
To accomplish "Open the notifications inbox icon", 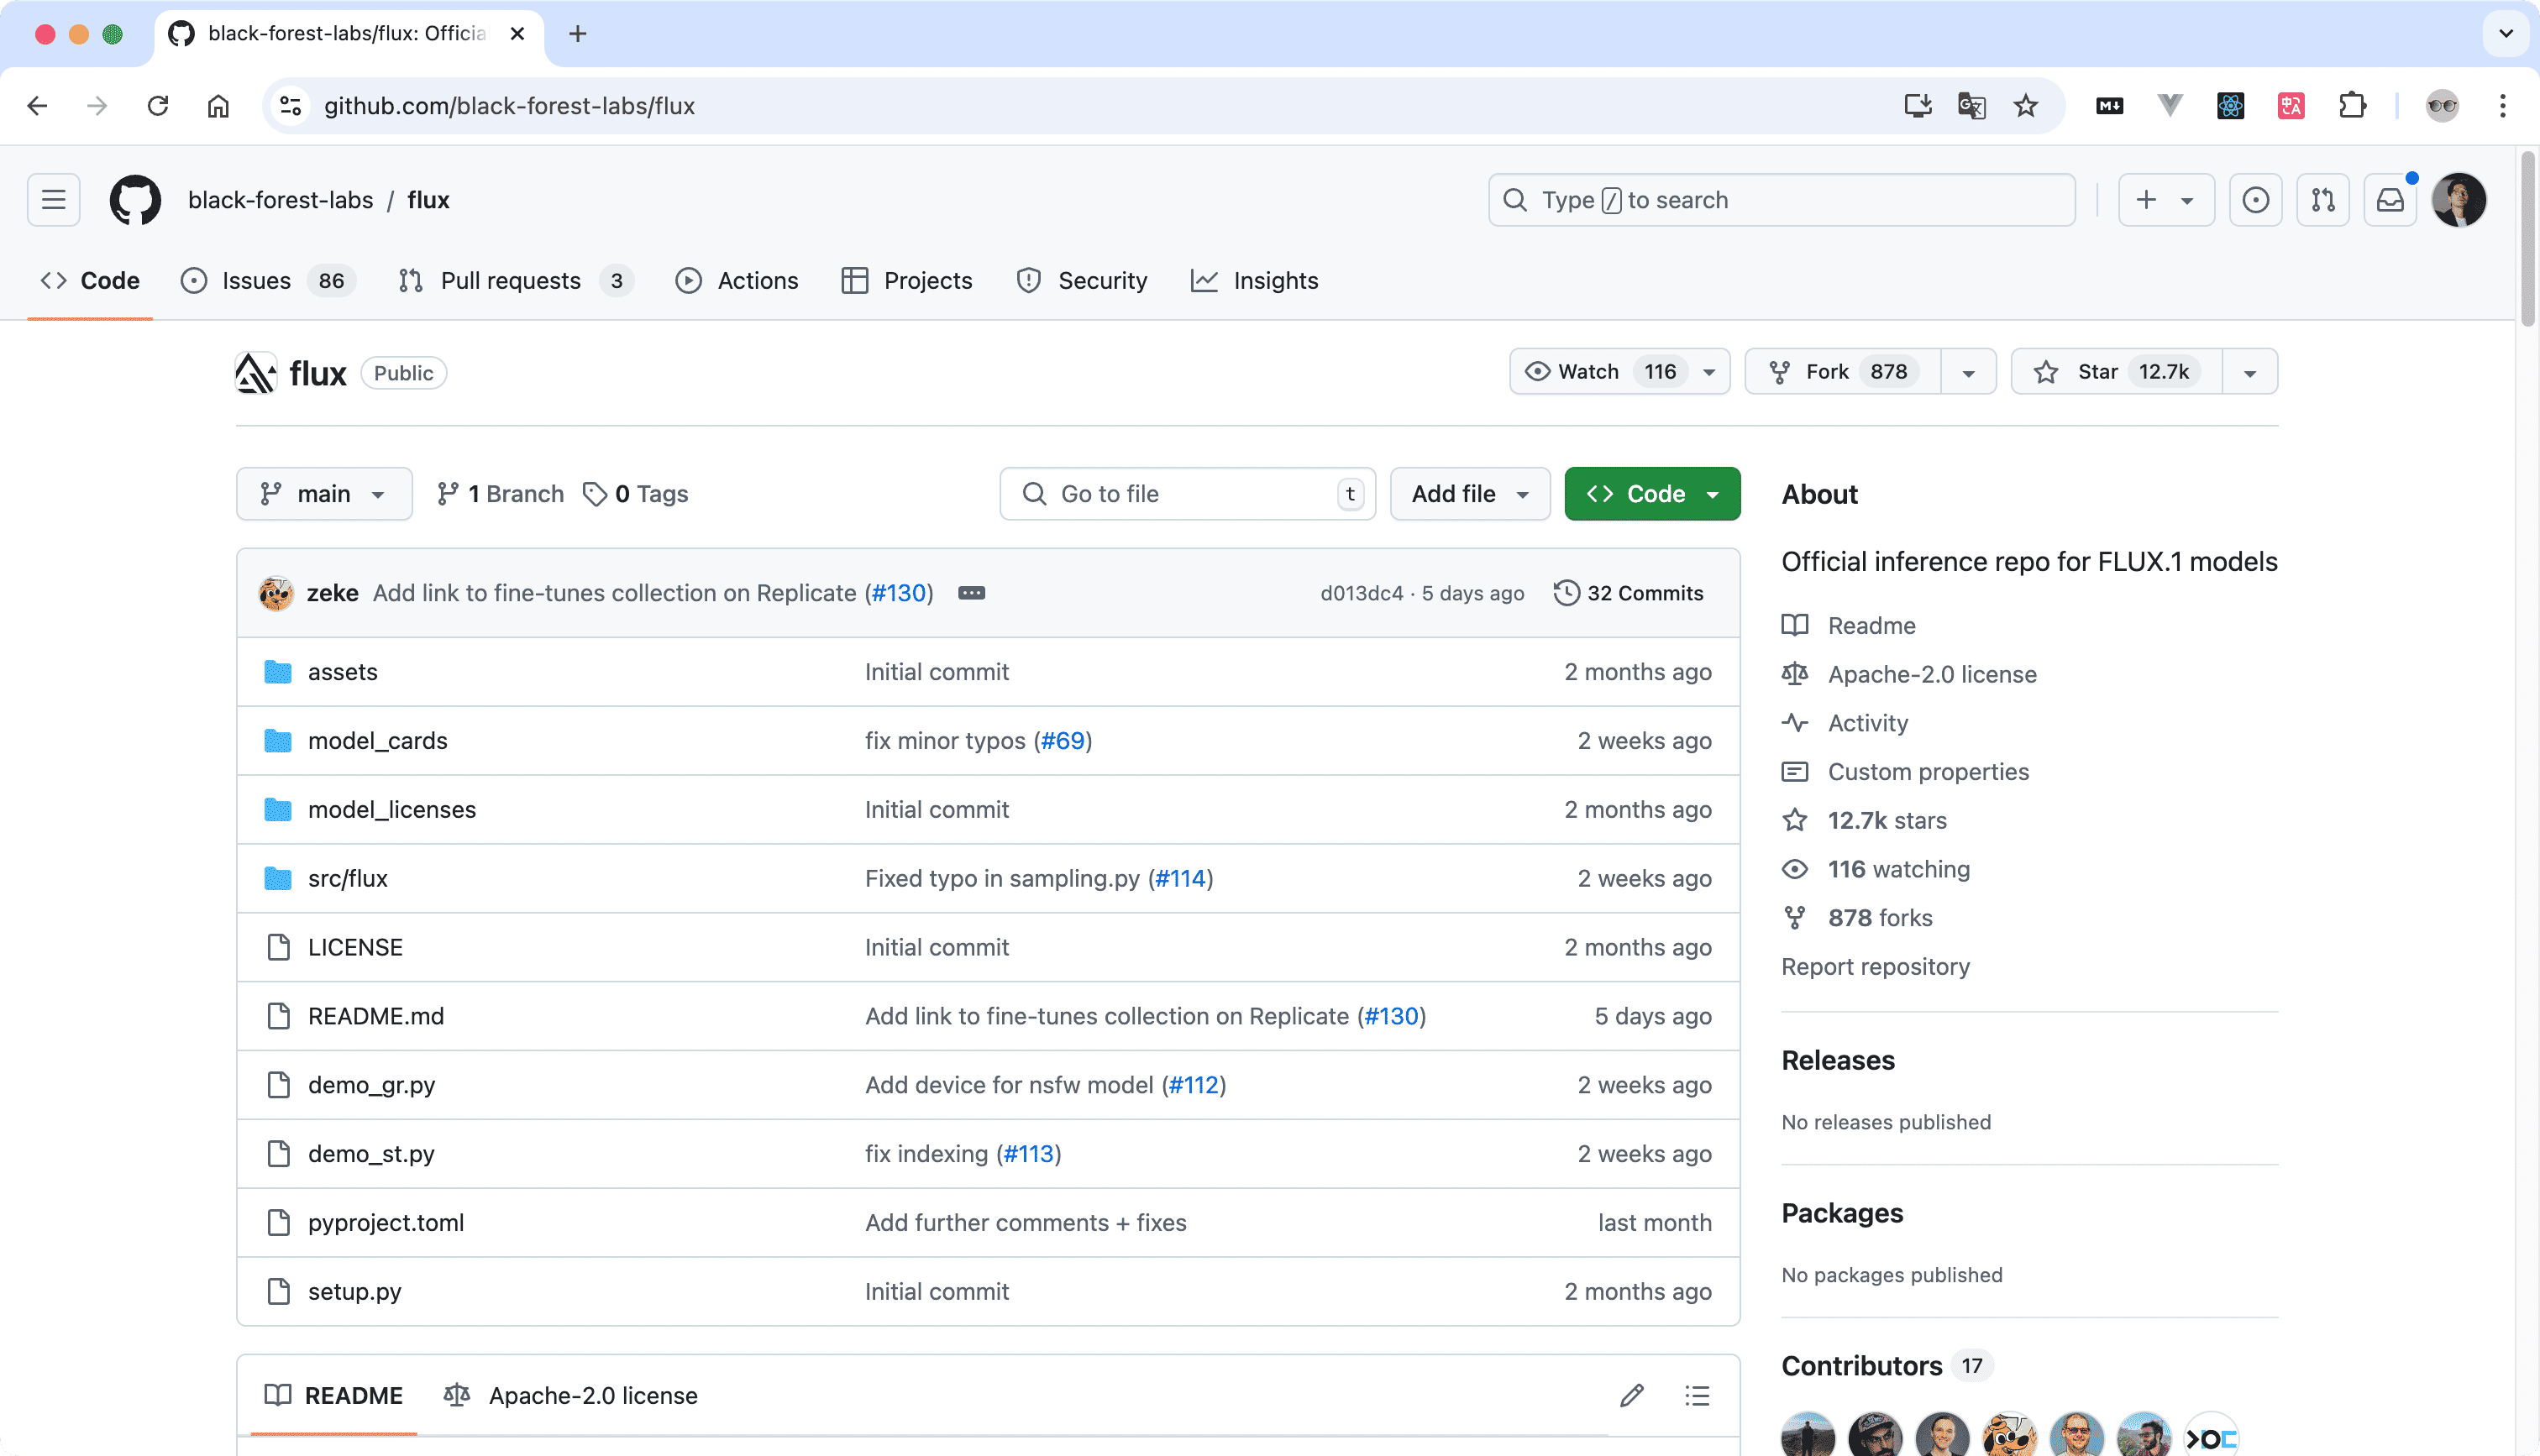I will (x=2389, y=200).
